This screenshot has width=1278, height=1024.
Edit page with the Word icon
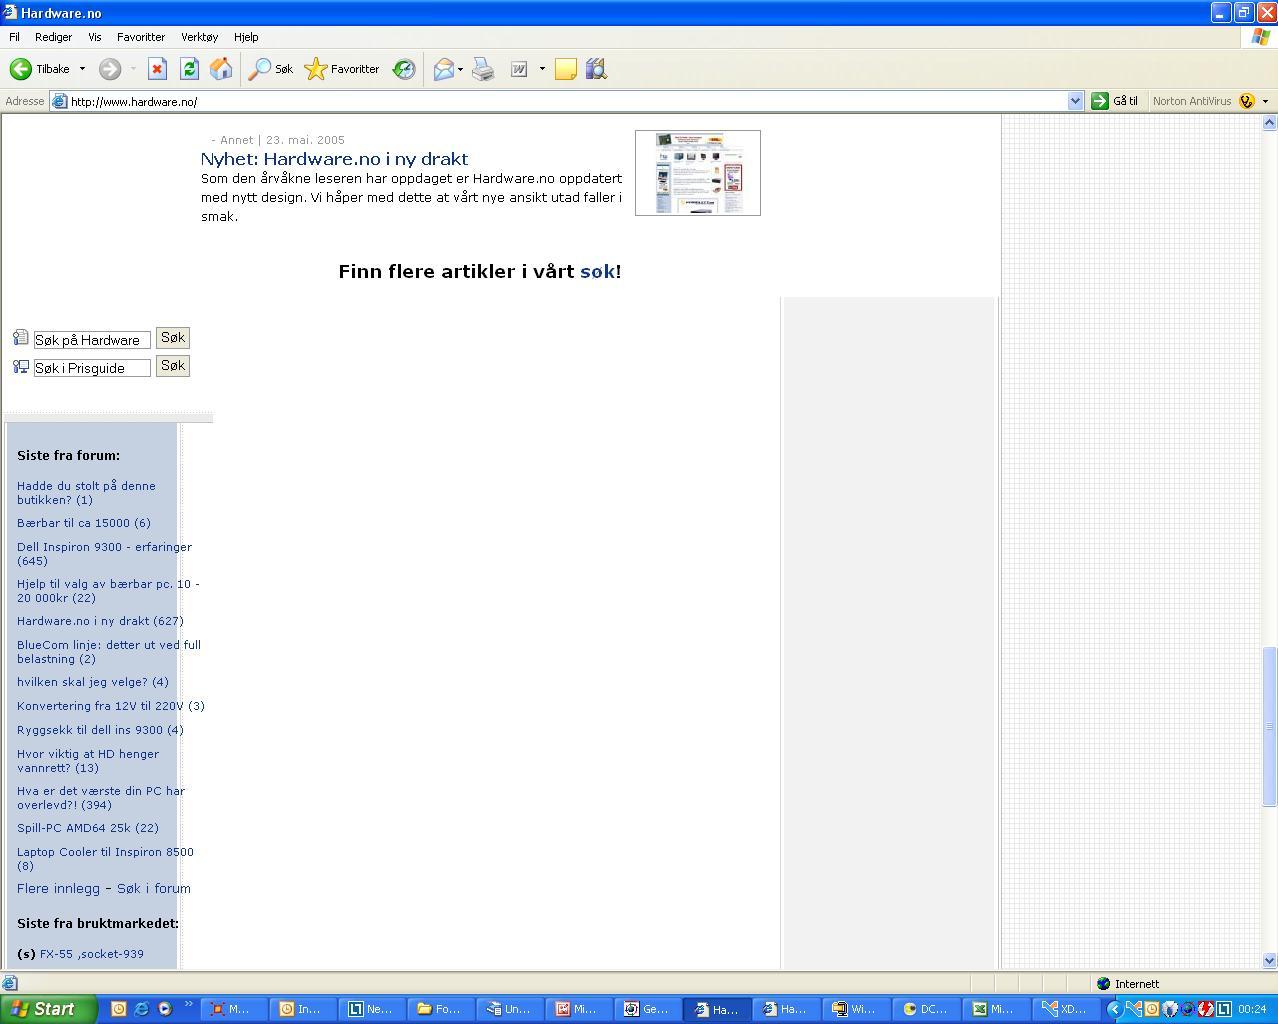coord(519,69)
